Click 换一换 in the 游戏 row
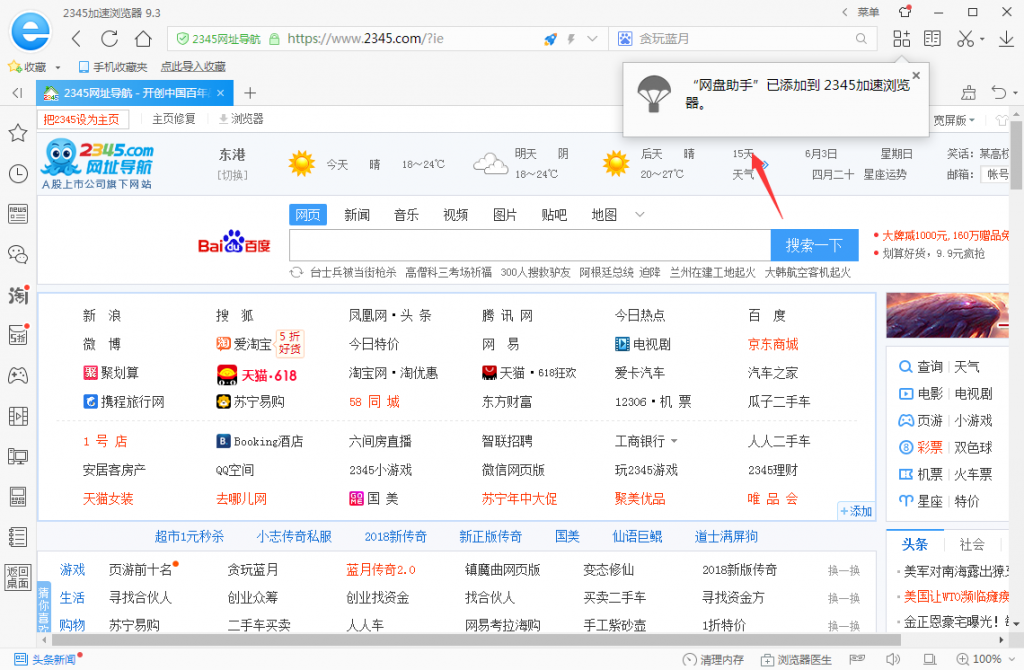Viewport: 1024px width, 670px height. coord(844,571)
